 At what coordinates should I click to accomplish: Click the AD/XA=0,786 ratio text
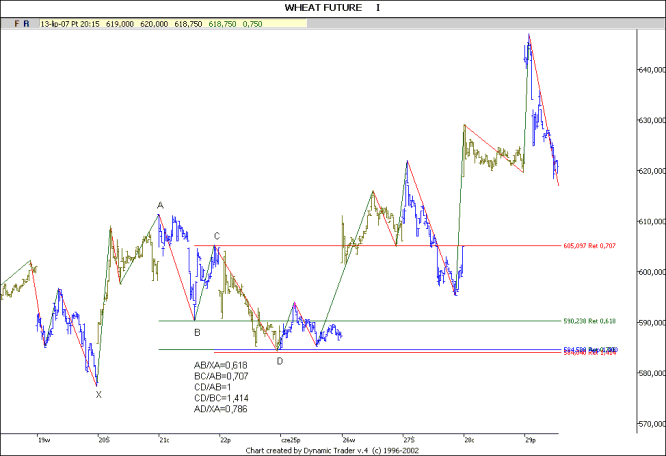(219, 410)
